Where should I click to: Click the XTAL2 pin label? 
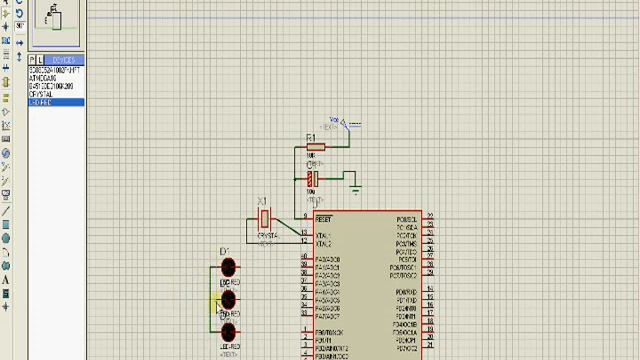(323, 244)
